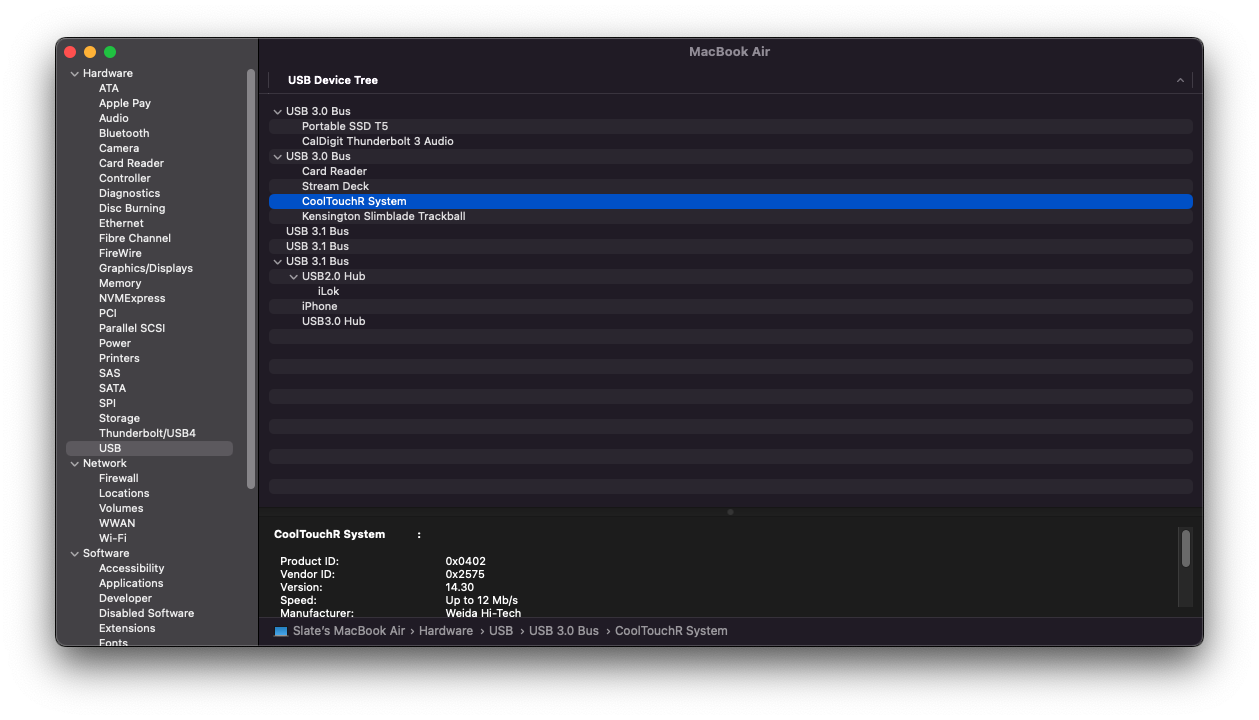Click the laptop icon in path bar
This screenshot has width=1259, height=720.
click(281, 631)
